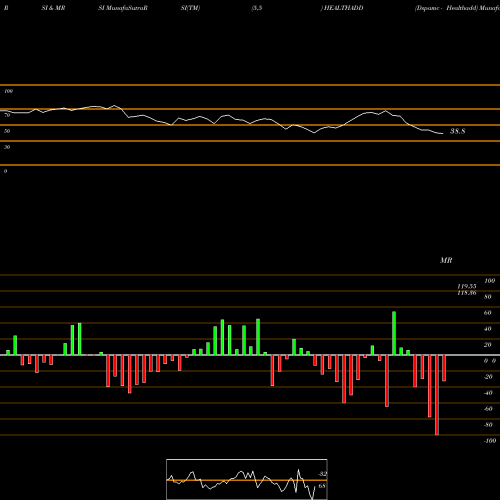Click the longest red bar reaching -100
Viewport: 500px width, 500px height.
click(437, 395)
